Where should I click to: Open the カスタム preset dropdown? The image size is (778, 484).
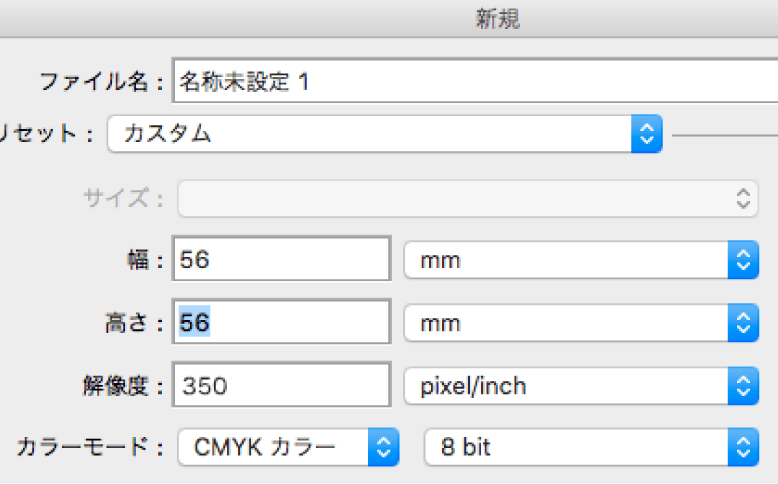pyautogui.click(x=385, y=133)
